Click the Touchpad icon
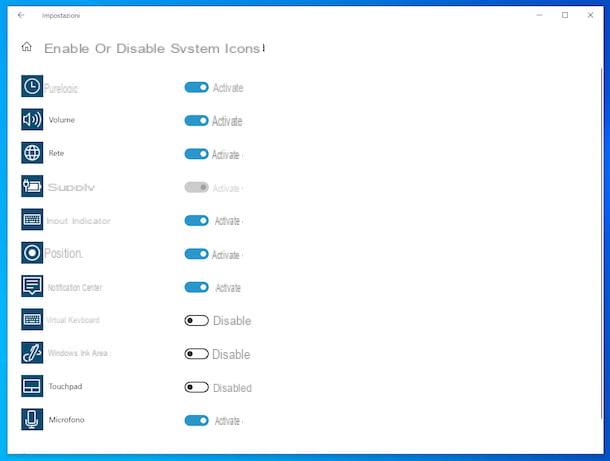This screenshot has width=610, height=461. pos(32,386)
